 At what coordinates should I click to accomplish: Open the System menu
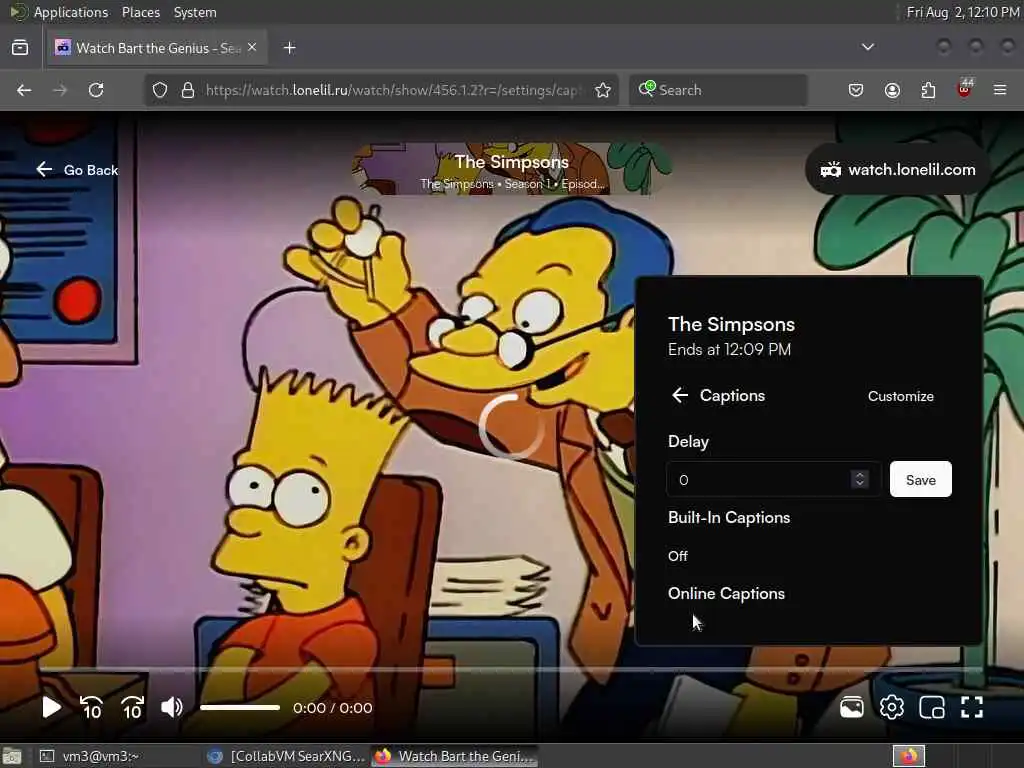[x=195, y=12]
